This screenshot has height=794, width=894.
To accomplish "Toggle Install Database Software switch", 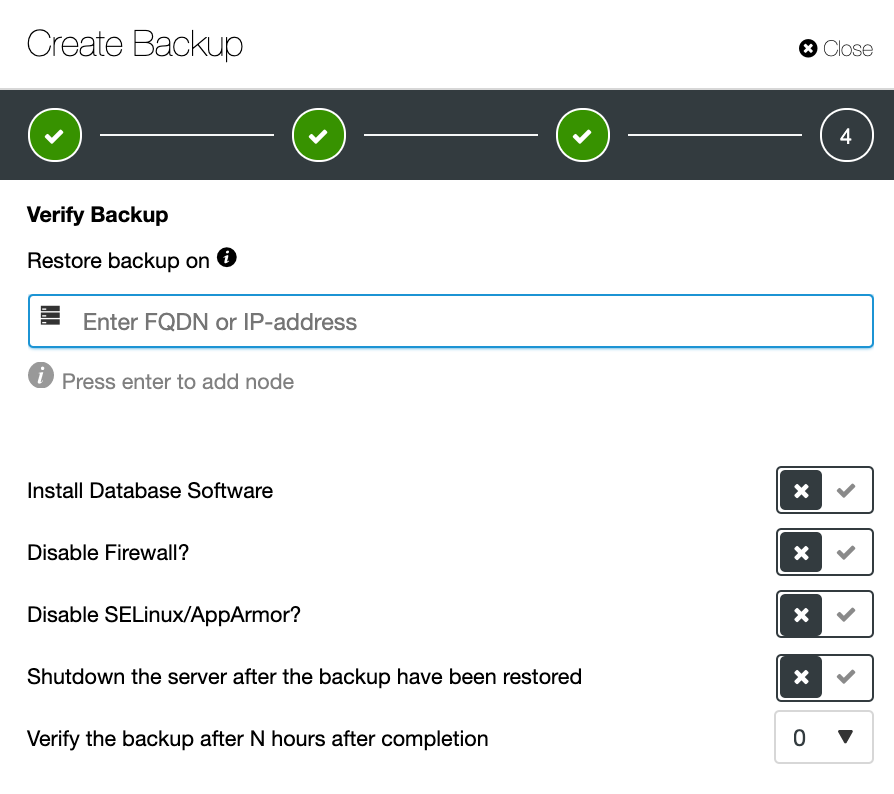I will (824, 490).
